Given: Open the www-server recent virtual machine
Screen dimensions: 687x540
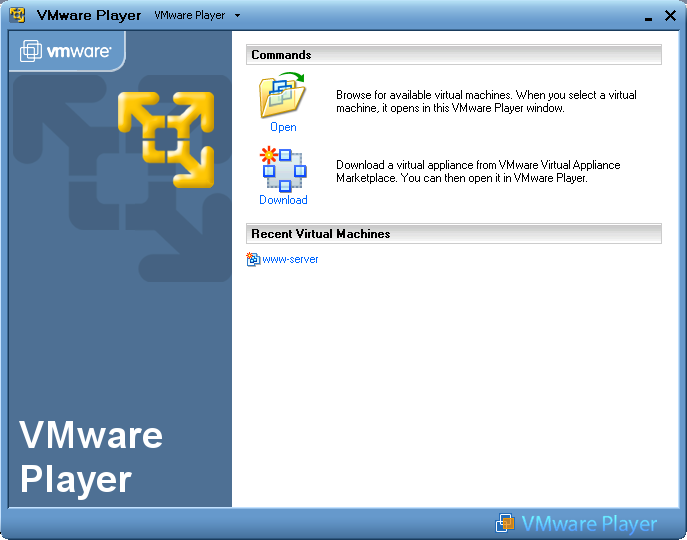Looking at the screenshot, I should pos(290,259).
